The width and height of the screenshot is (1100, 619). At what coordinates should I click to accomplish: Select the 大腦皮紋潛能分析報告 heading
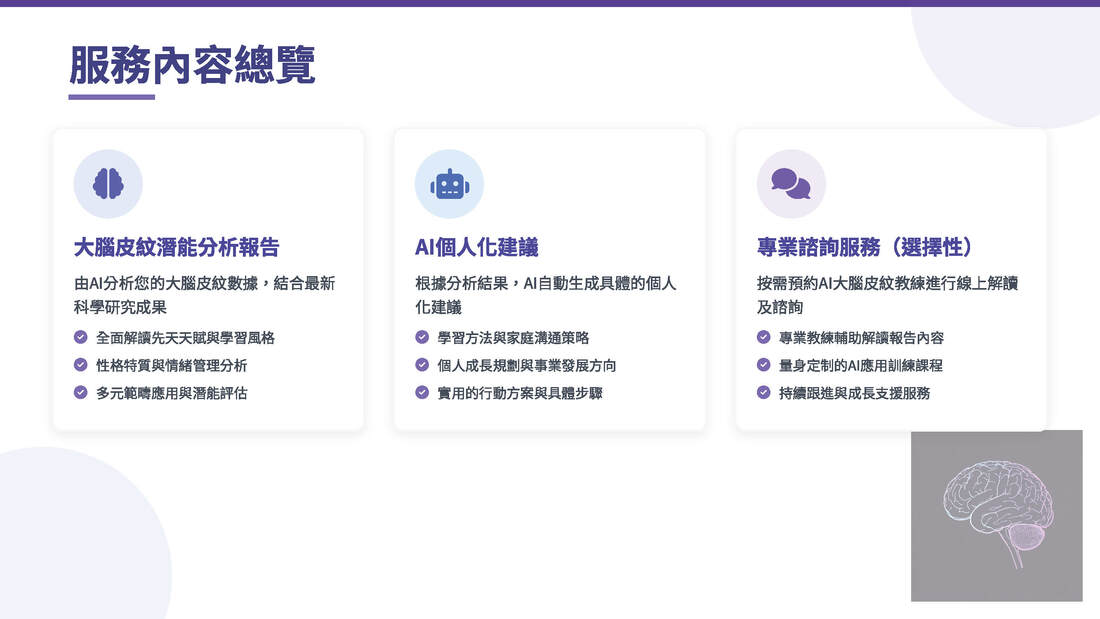coord(176,247)
